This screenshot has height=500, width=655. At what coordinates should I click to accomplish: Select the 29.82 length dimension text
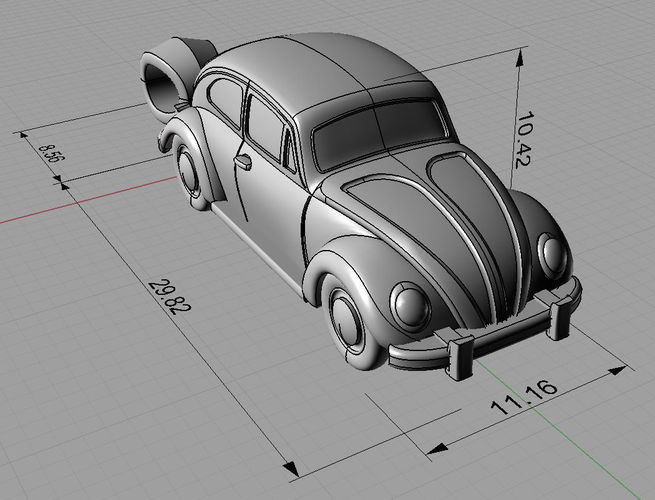coord(169,296)
